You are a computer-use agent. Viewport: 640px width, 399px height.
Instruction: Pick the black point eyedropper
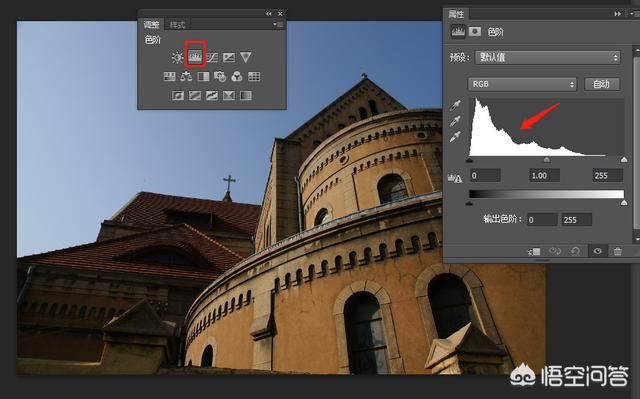point(455,106)
